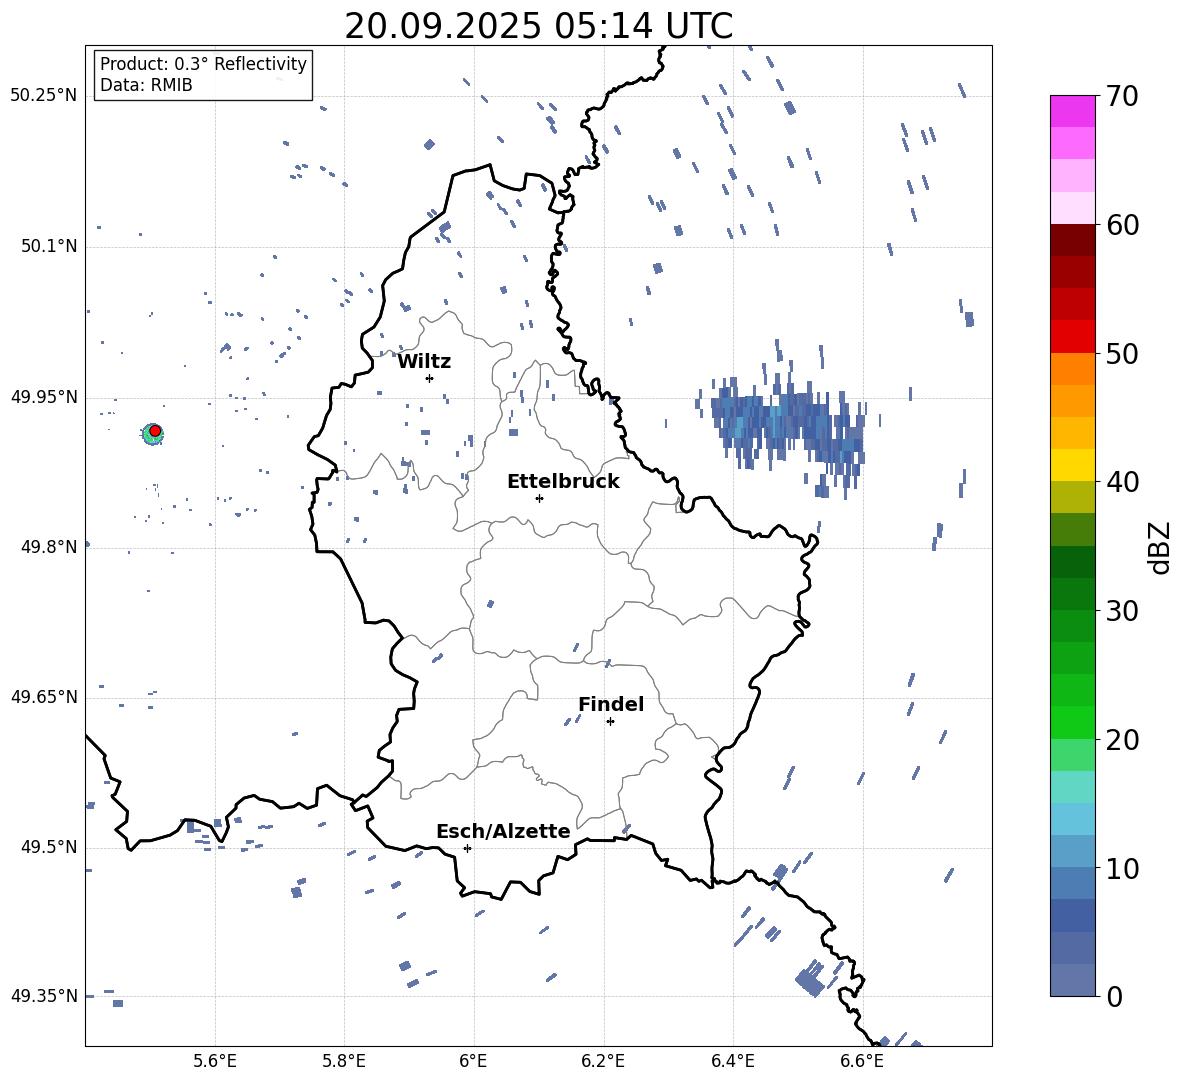This screenshot has width=1184, height=1081.
Task: Click colorbar tick label 30
Action: coord(1121,611)
